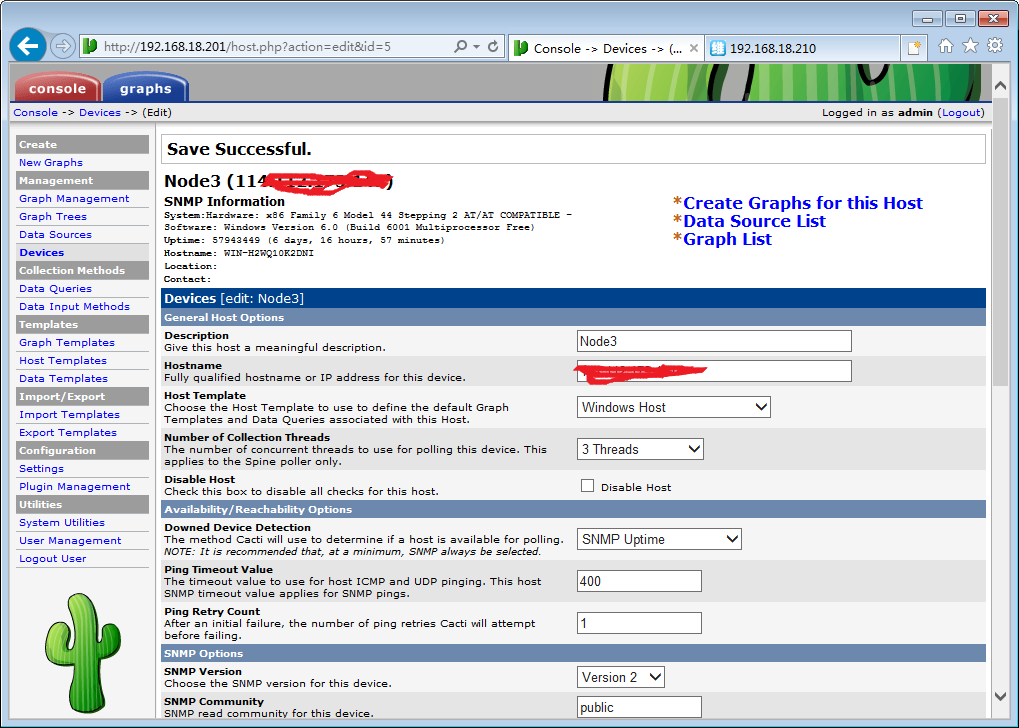Image resolution: width=1019 pixels, height=728 pixels.
Task: Open the Downed Device Detection dropdown
Action: coord(659,539)
